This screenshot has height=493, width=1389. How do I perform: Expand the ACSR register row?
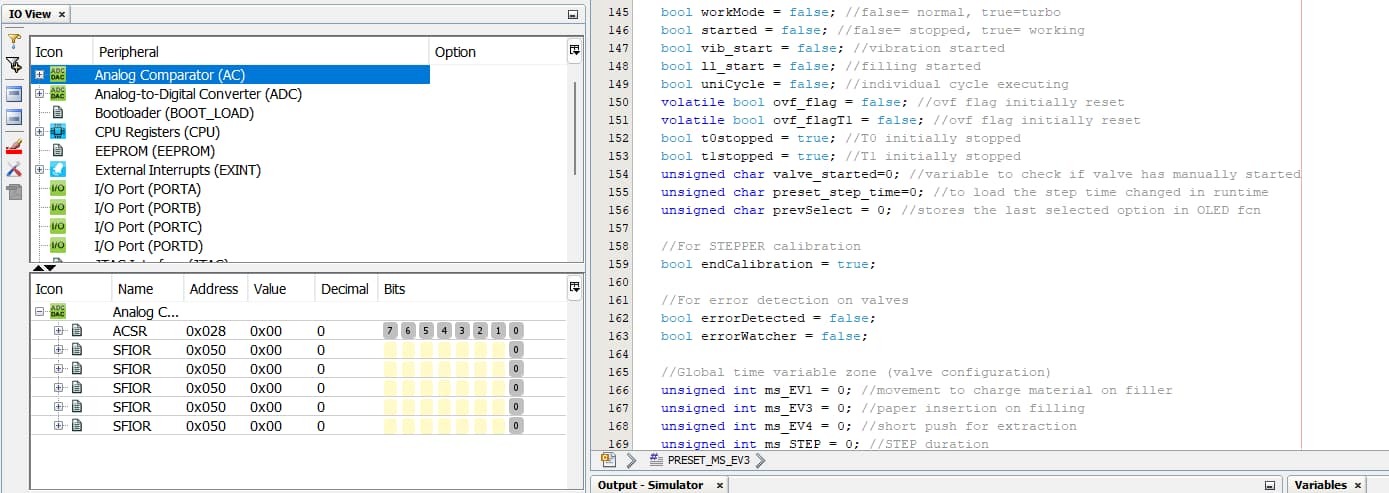click(x=58, y=331)
